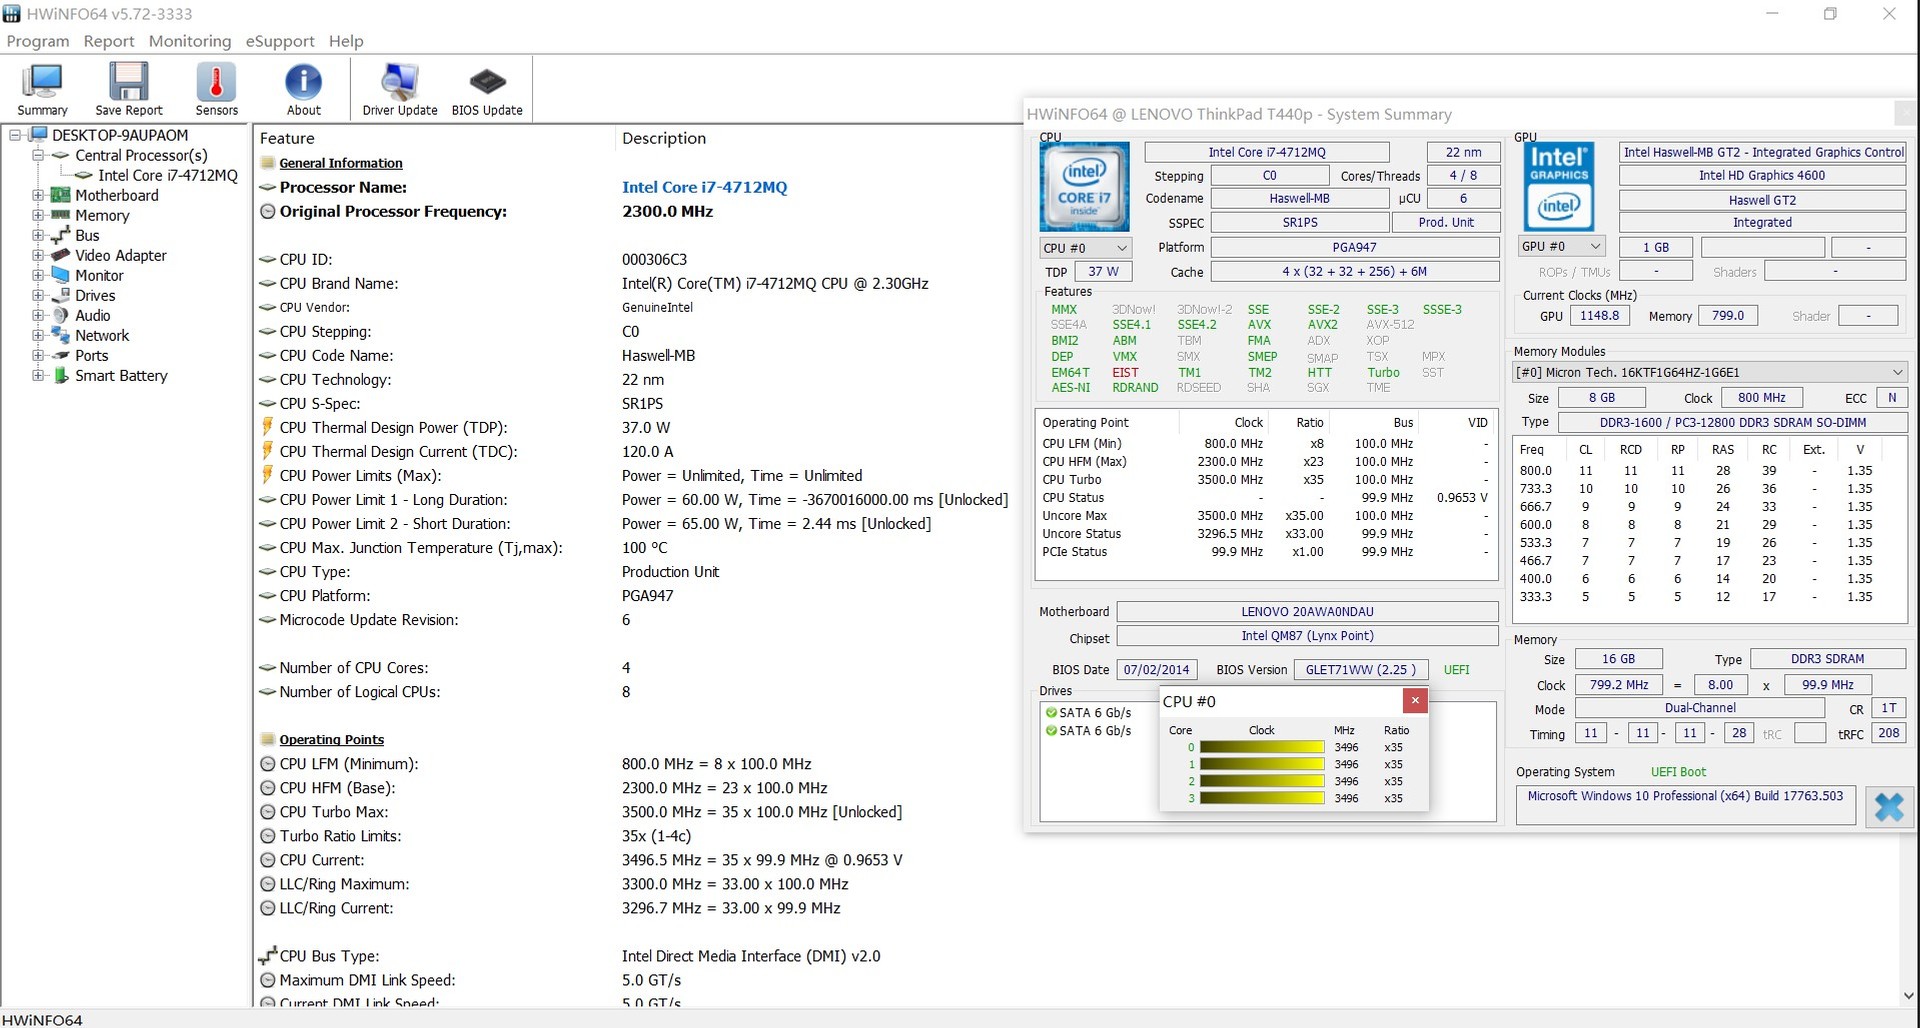The height and width of the screenshot is (1028, 1920).
Task: Expand the Bus tree node
Action: [38, 235]
